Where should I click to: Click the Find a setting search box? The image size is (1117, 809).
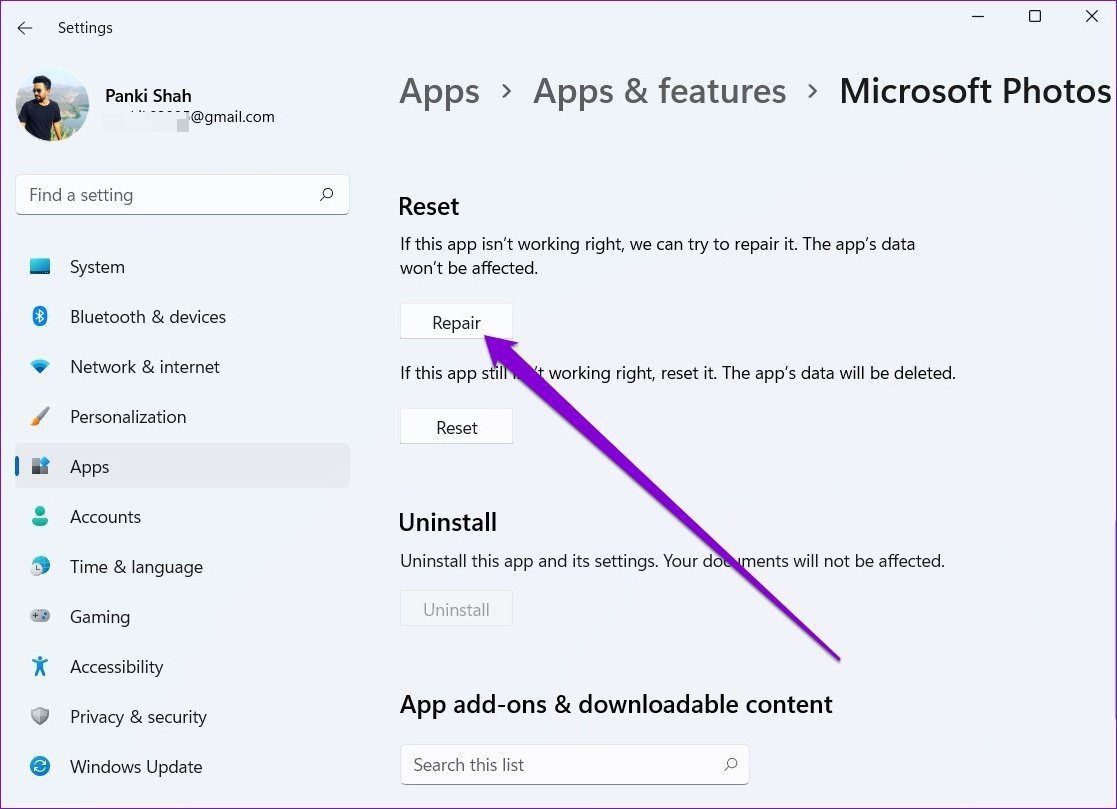click(x=170, y=195)
